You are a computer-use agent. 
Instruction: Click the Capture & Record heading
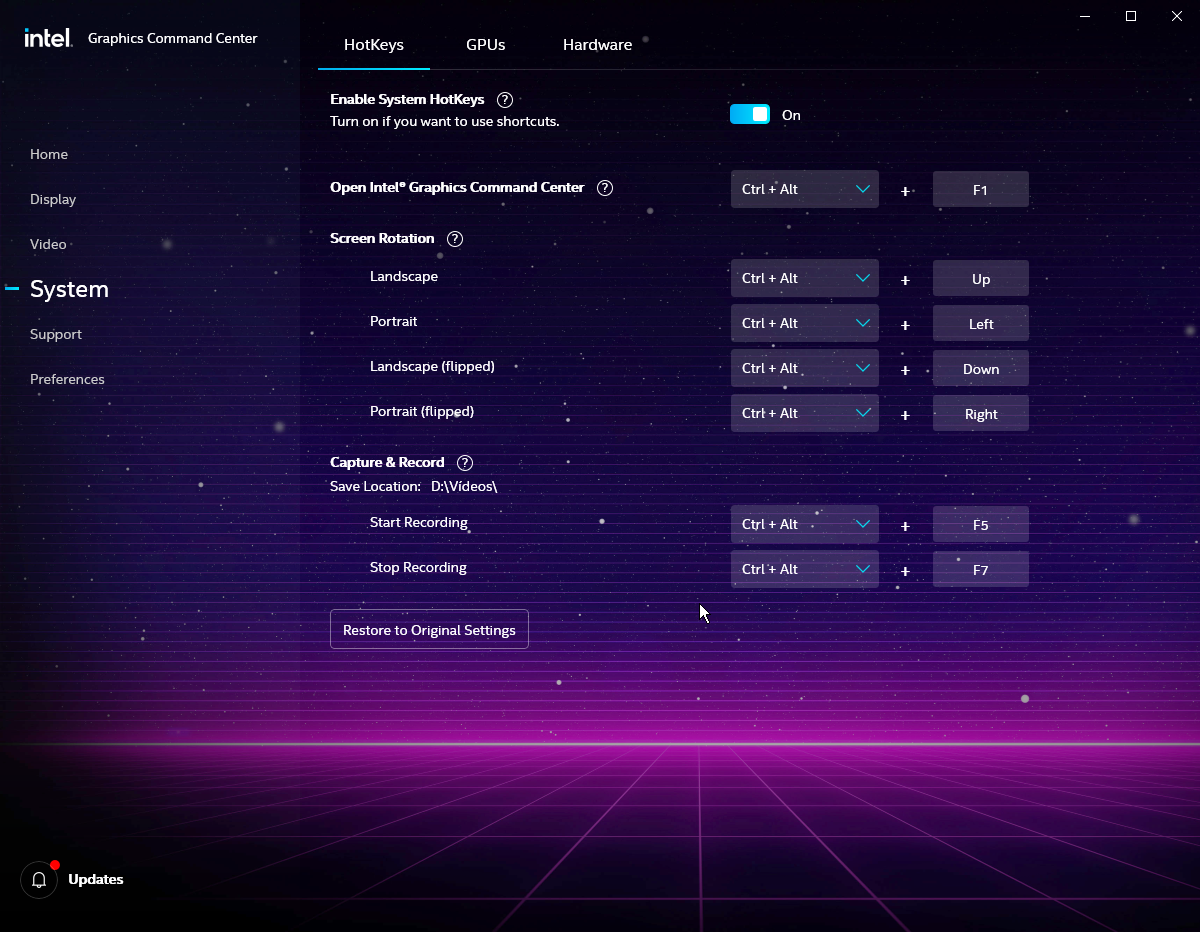point(387,462)
